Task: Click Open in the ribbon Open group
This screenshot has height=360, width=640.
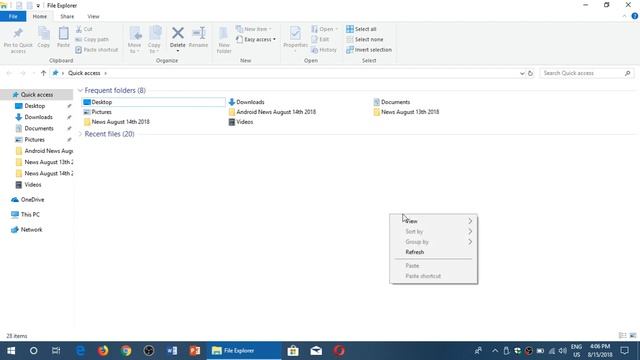Action: tap(324, 29)
